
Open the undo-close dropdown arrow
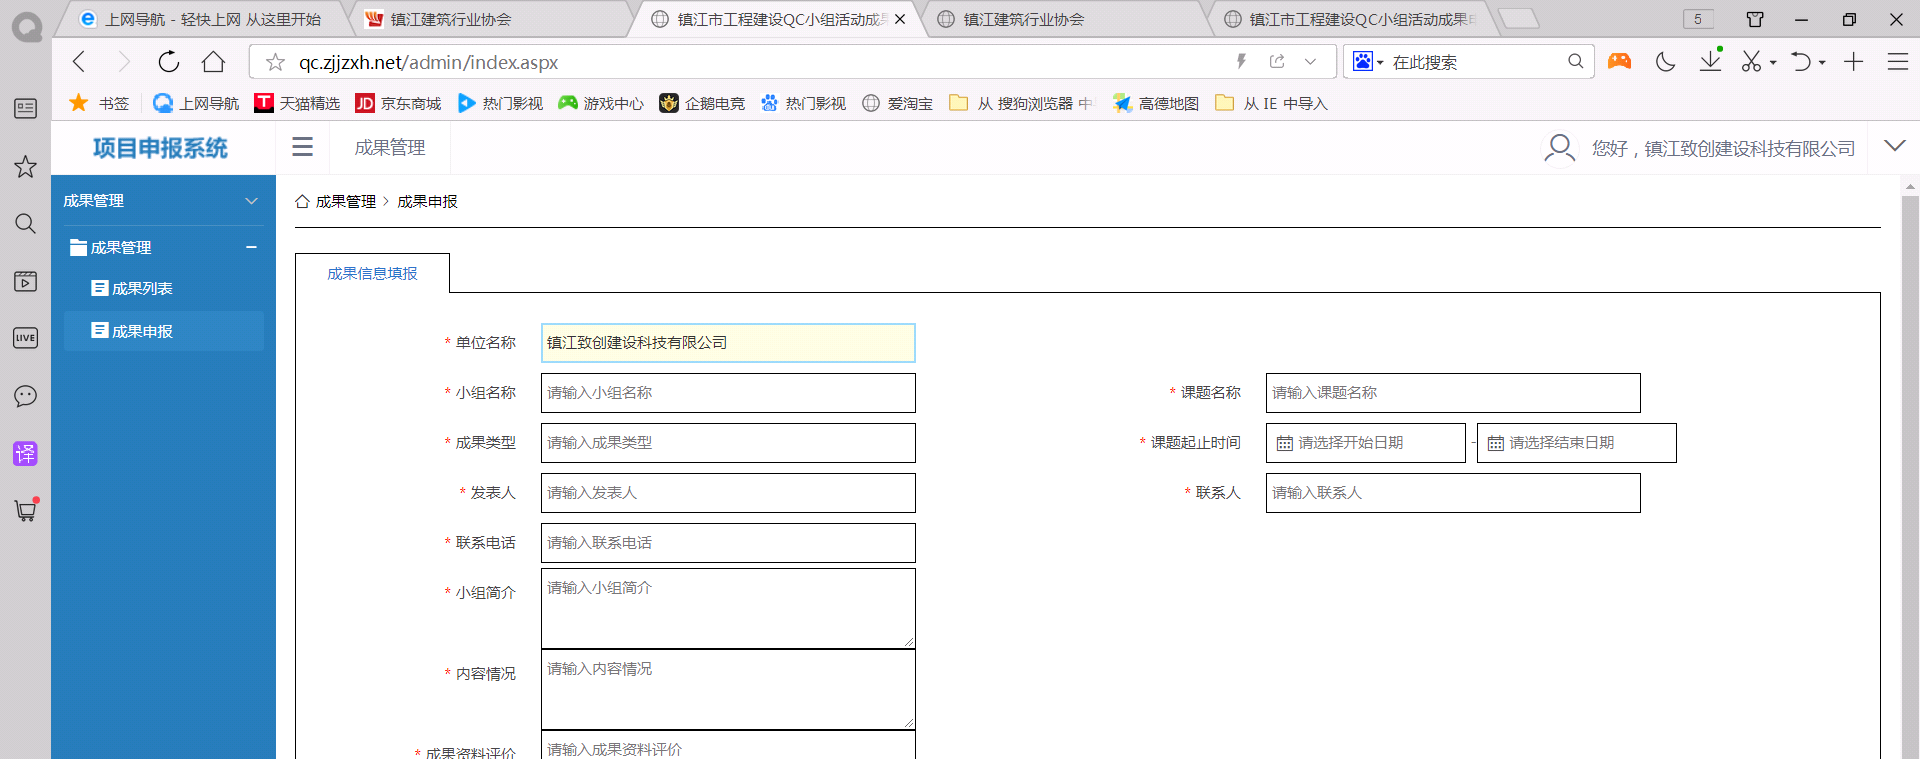pos(1822,62)
